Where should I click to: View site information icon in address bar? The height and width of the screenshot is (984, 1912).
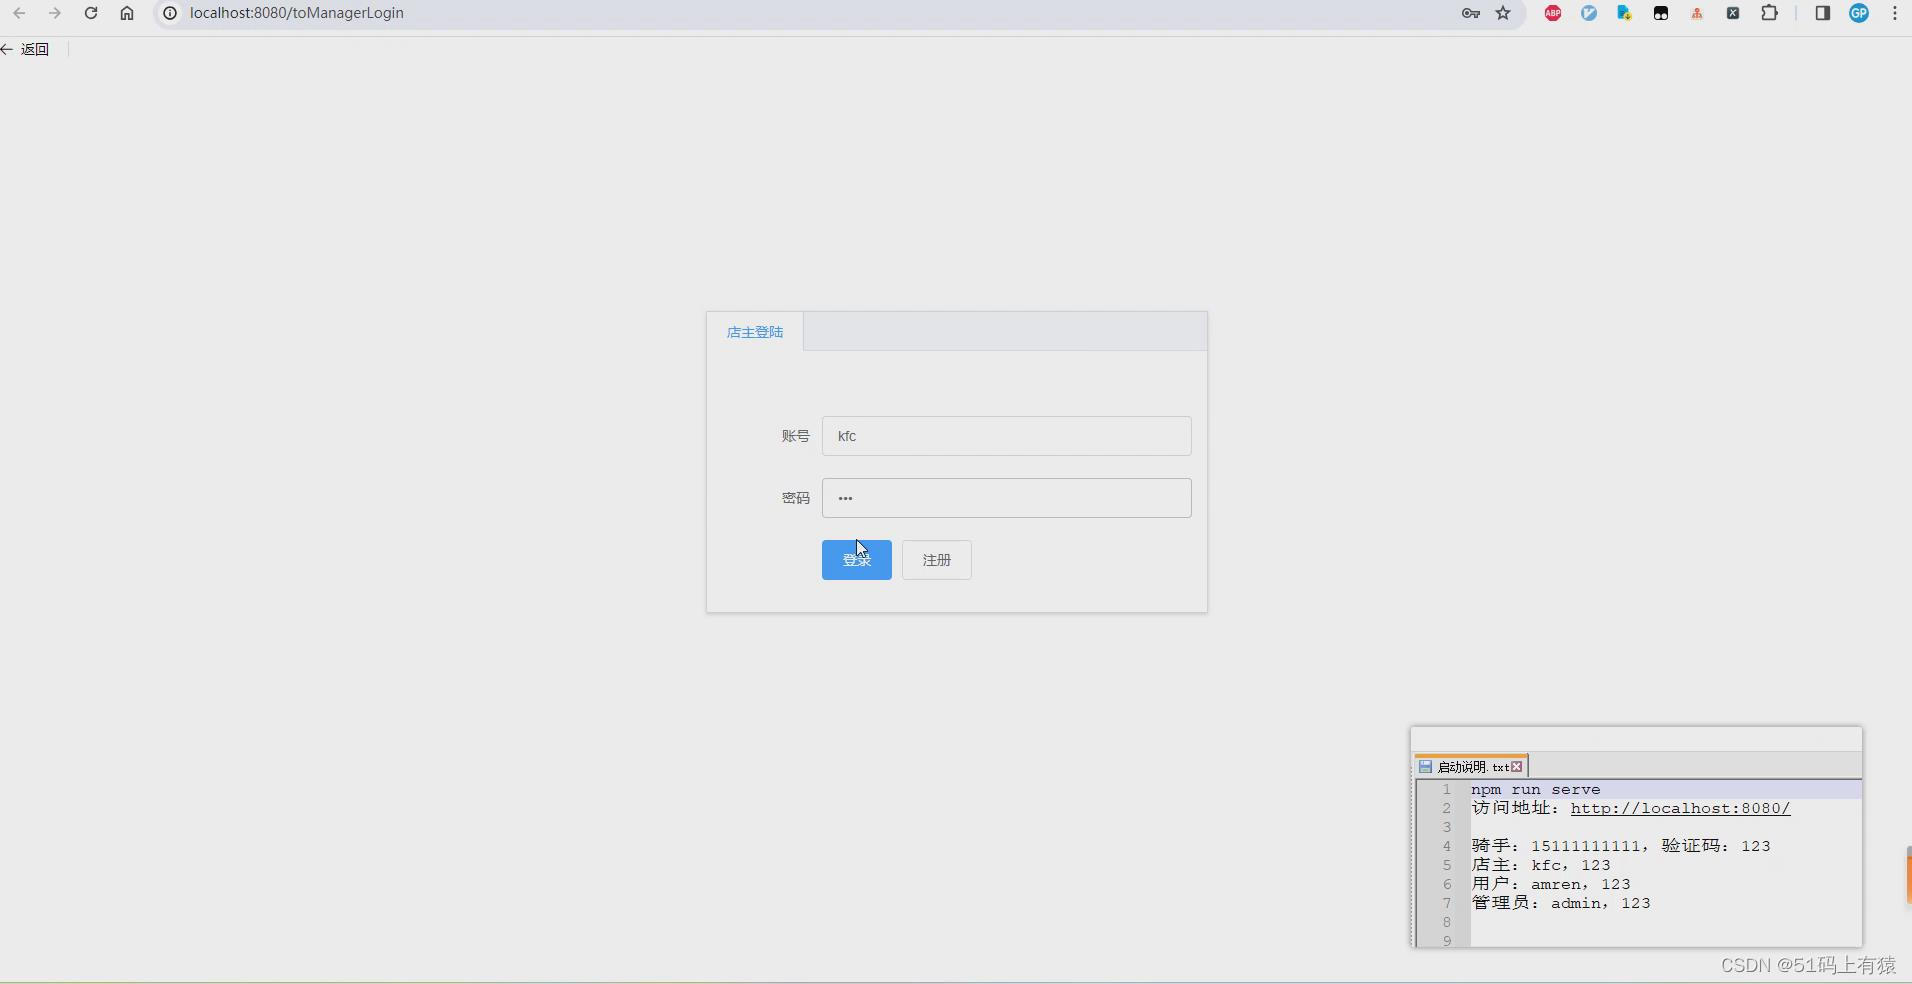171,13
